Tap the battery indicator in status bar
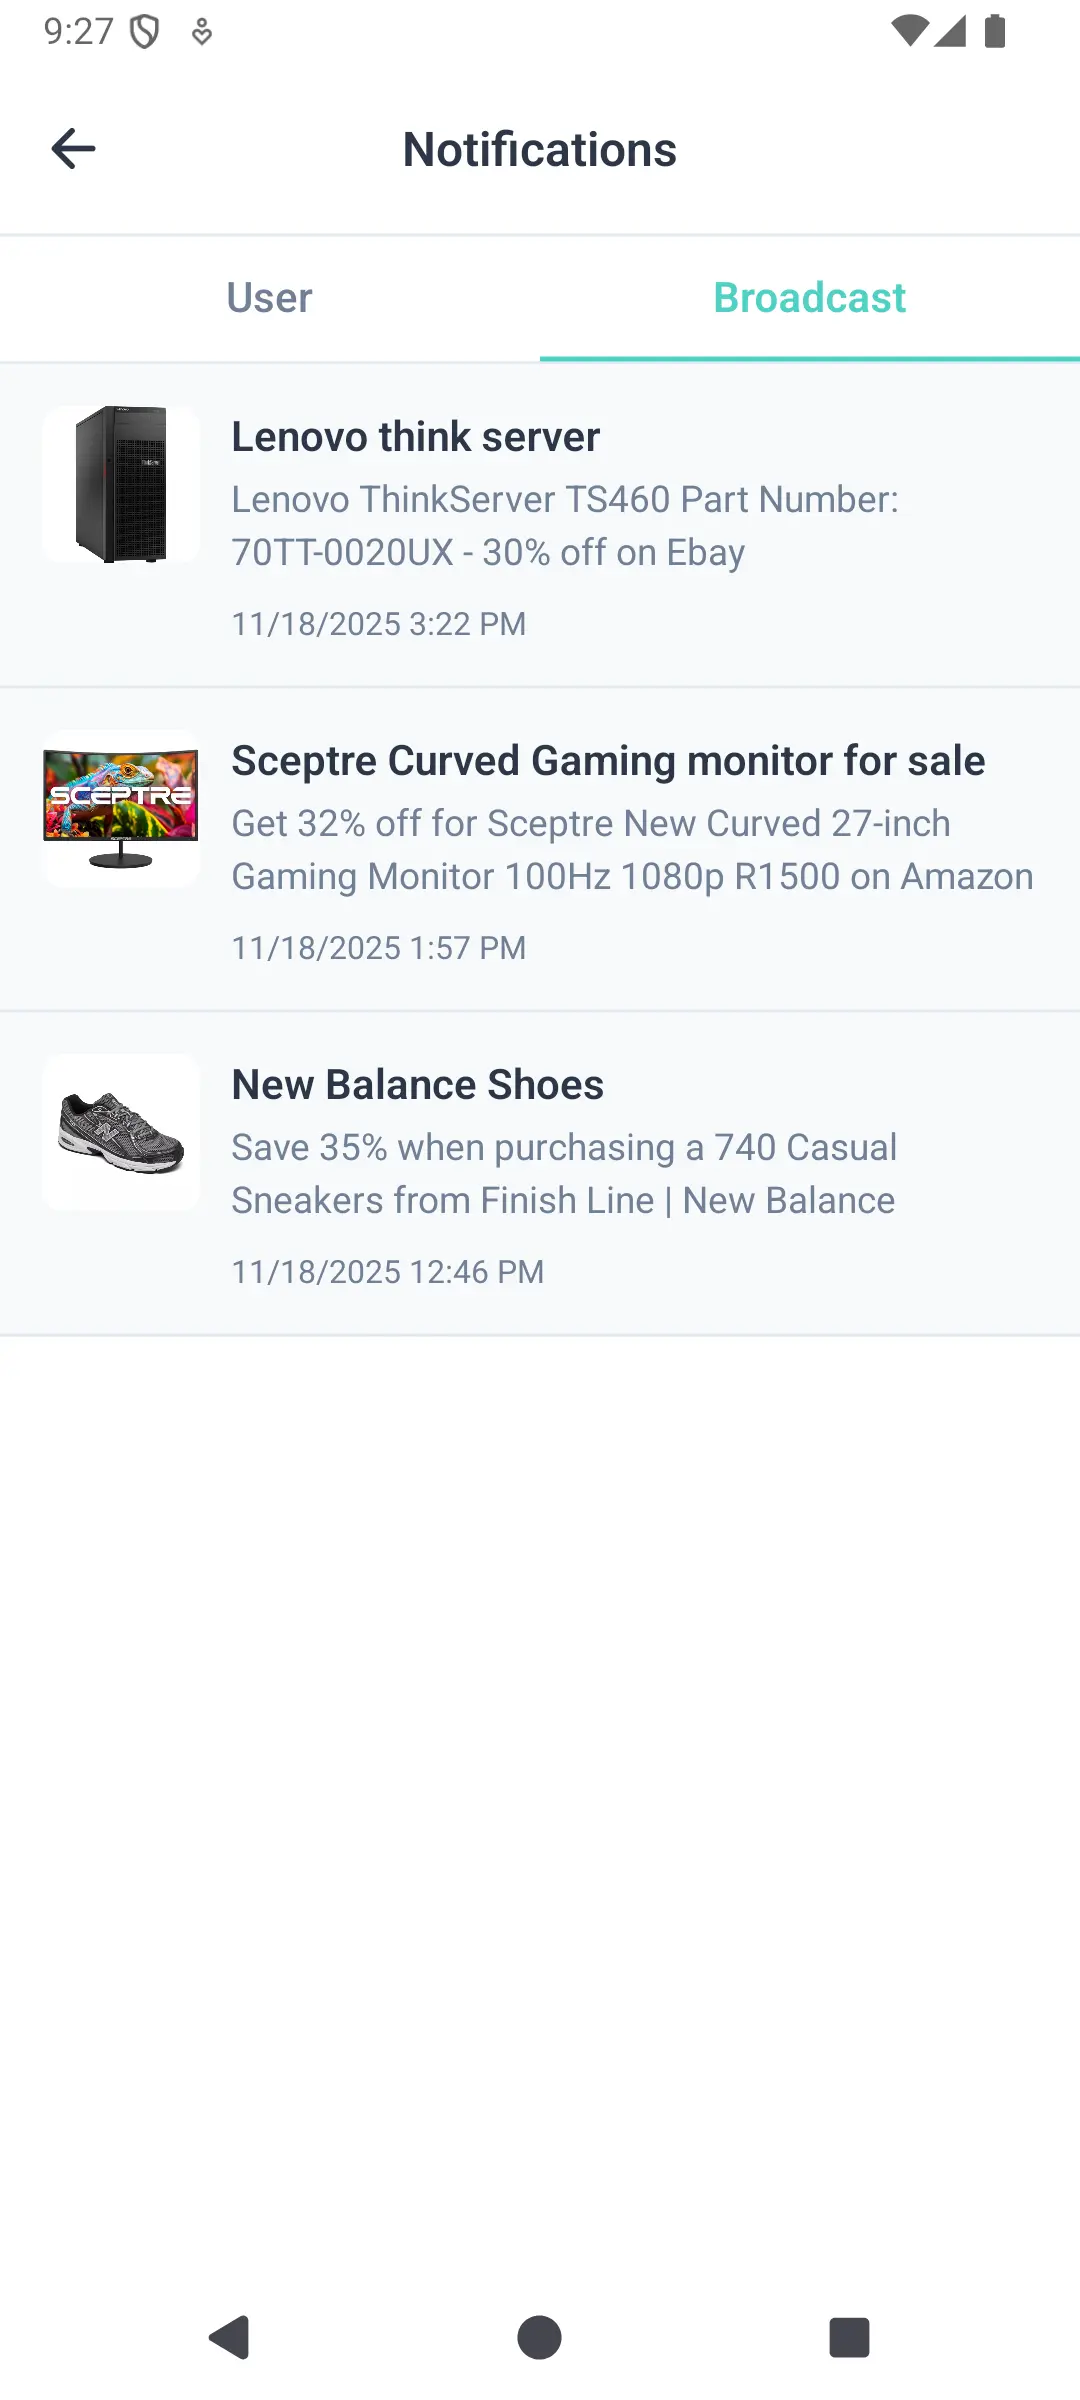This screenshot has width=1080, height=2400. tap(993, 31)
